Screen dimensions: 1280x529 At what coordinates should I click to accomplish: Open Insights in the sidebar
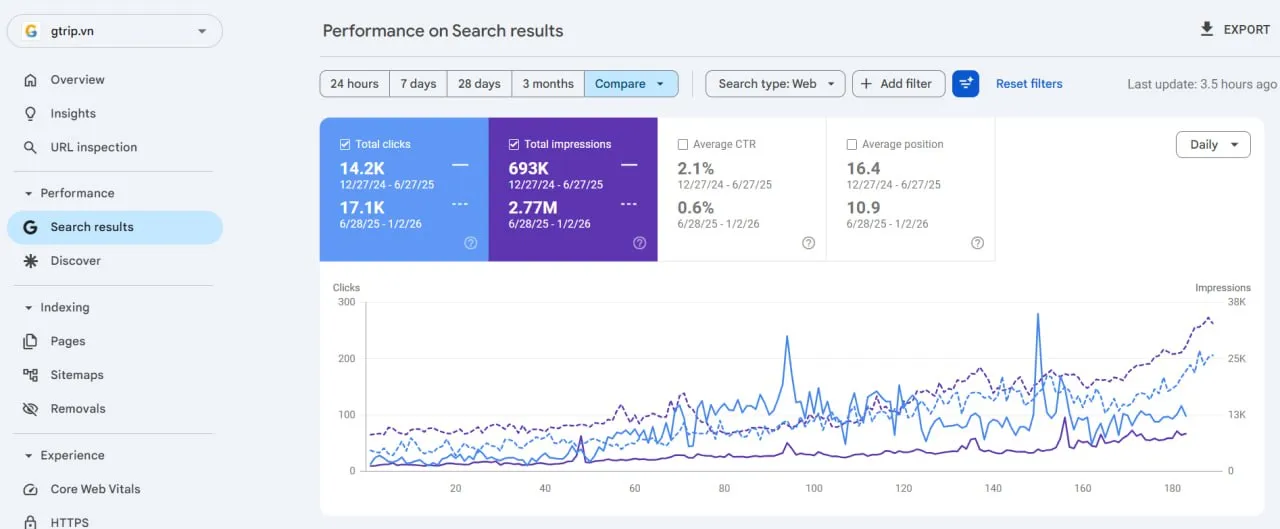tap(115, 114)
